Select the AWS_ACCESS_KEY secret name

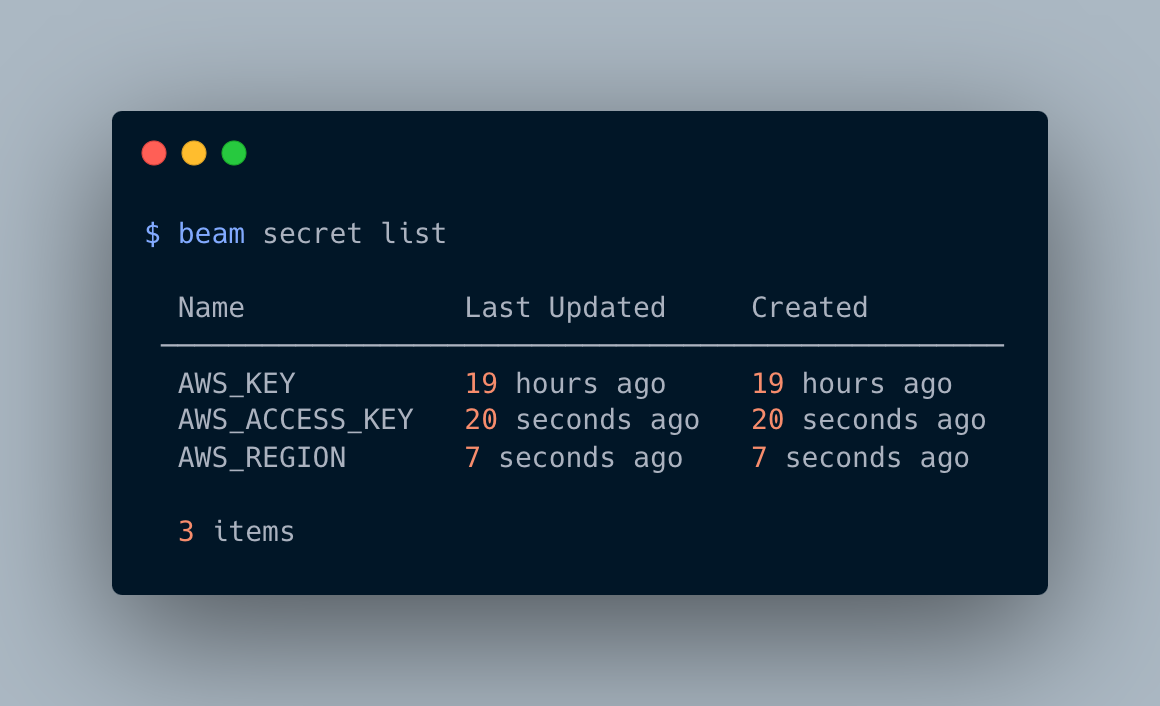point(296,420)
